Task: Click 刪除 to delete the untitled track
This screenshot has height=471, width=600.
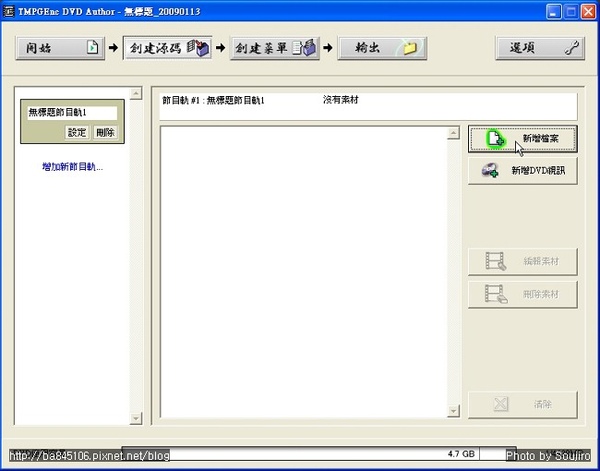Action: pos(105,133)
